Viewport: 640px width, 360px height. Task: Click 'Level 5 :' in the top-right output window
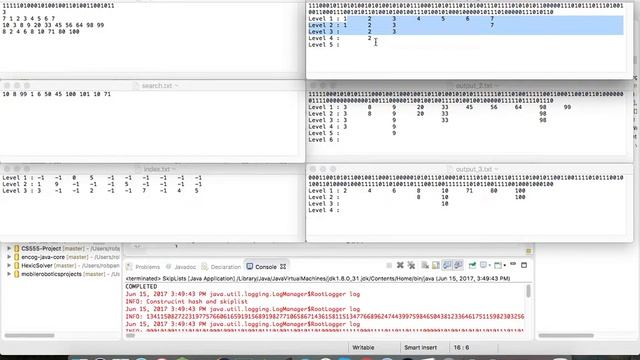pyautogui.click(x=323, y=45)
